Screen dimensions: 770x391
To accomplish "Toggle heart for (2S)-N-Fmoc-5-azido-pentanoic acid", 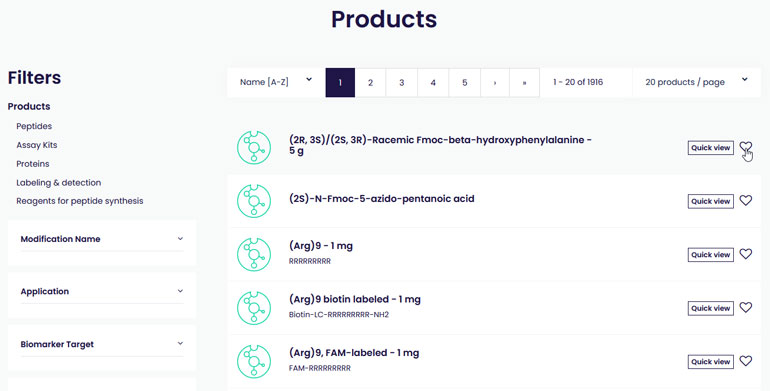I will [745, 200].
